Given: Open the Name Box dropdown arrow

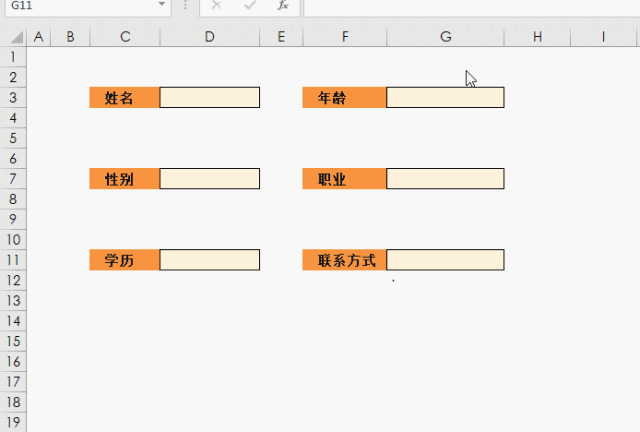Looking at the screenshot, I should tap(162, 5).
